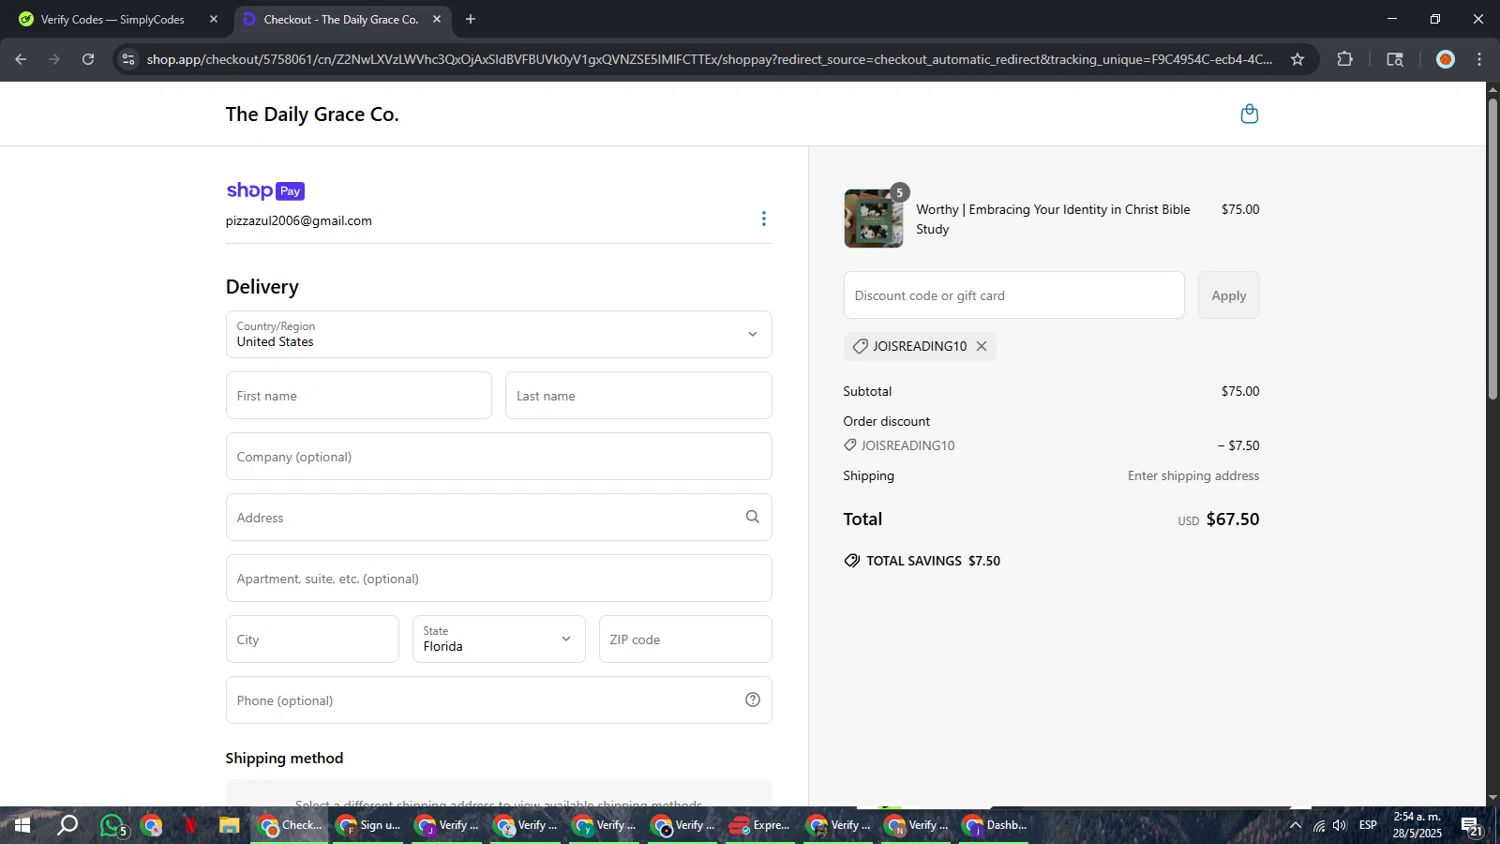Click the phone field help icon

(753, 700)
